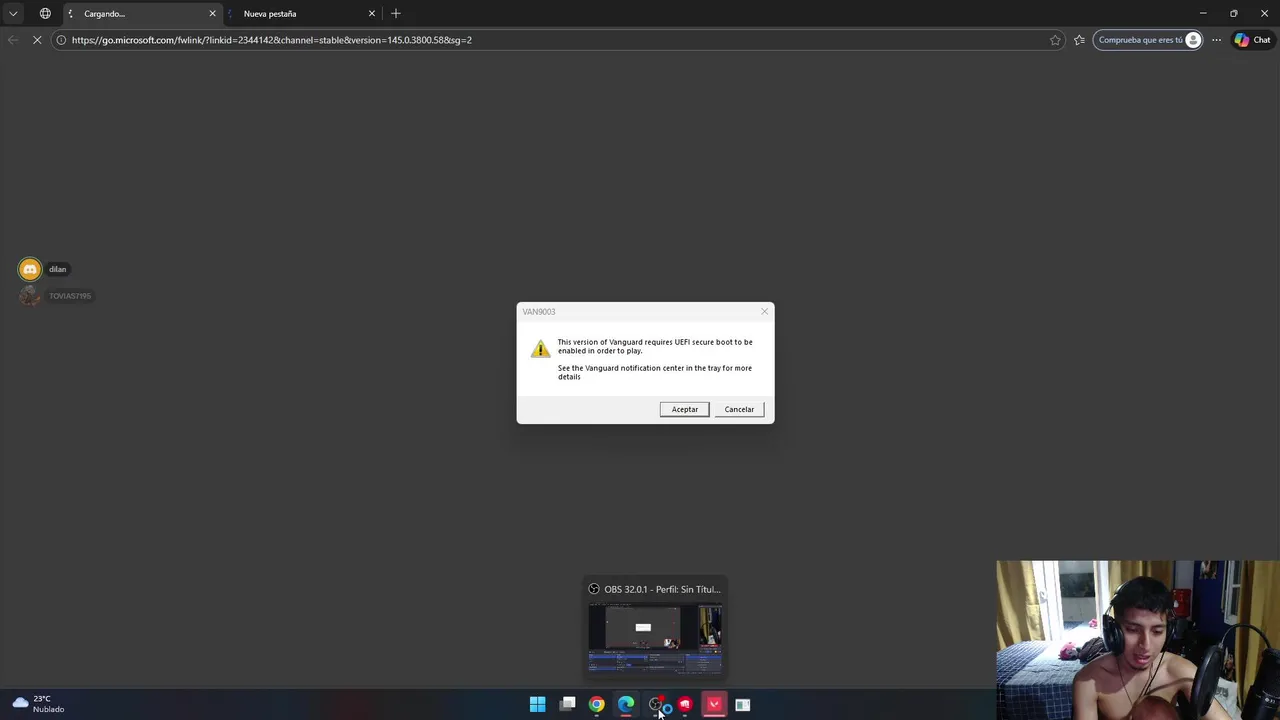Viewport: 1280px width, 720px height.
Task: Open a new tab with plus button
Action: click(x=396, y=14)
